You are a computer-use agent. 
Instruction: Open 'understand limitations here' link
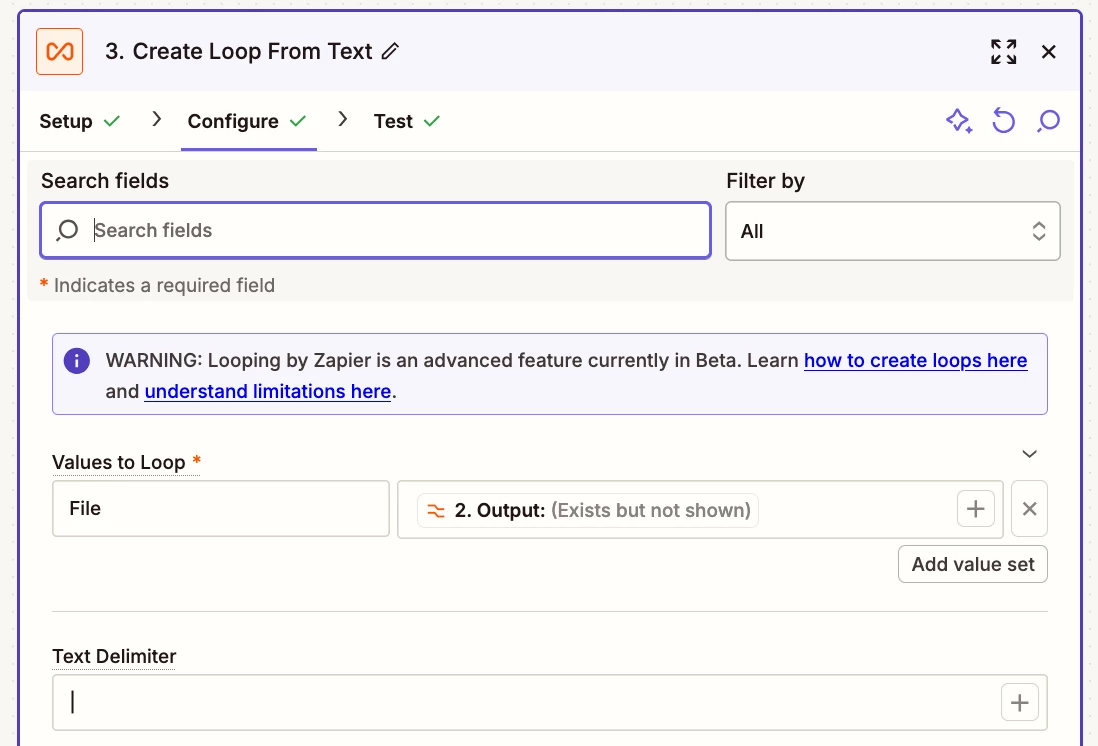pyautogui.click(x=267, y=391)
